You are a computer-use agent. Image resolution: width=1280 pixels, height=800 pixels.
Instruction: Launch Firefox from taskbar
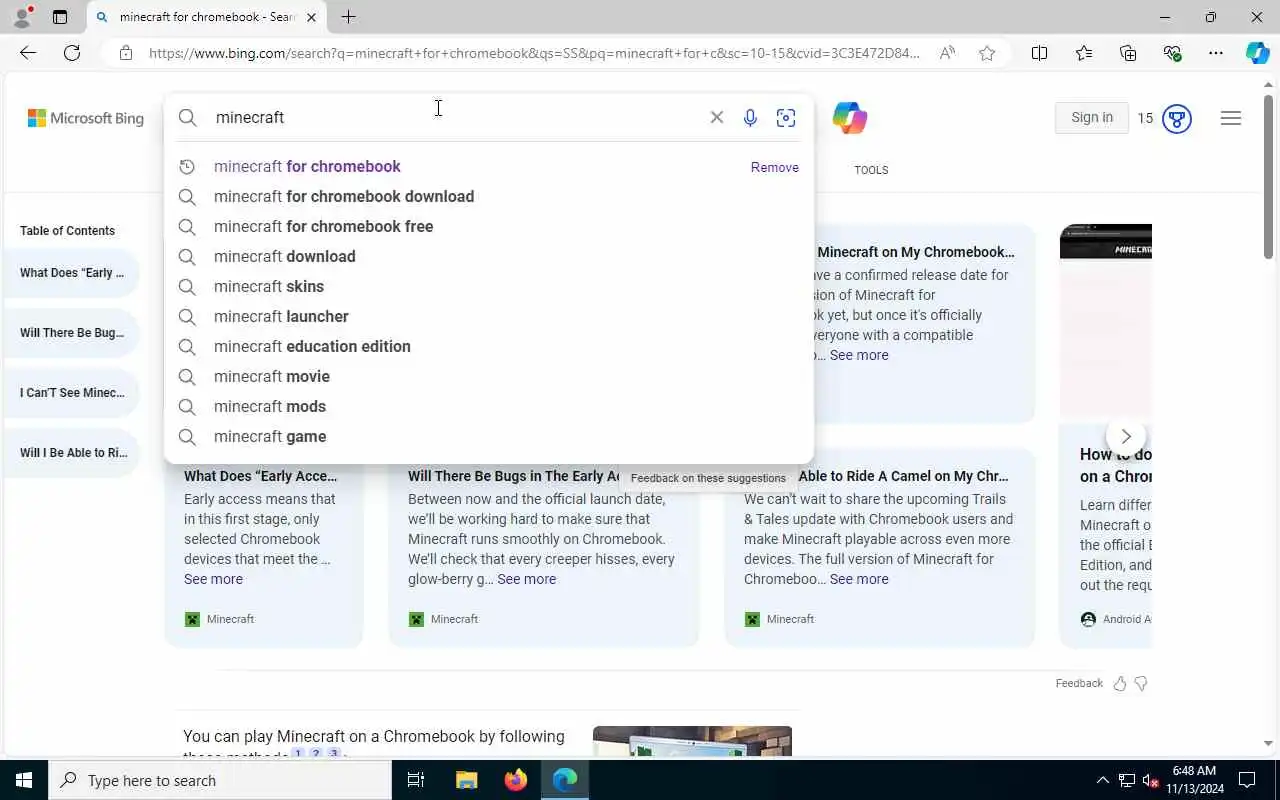[516, 780]
